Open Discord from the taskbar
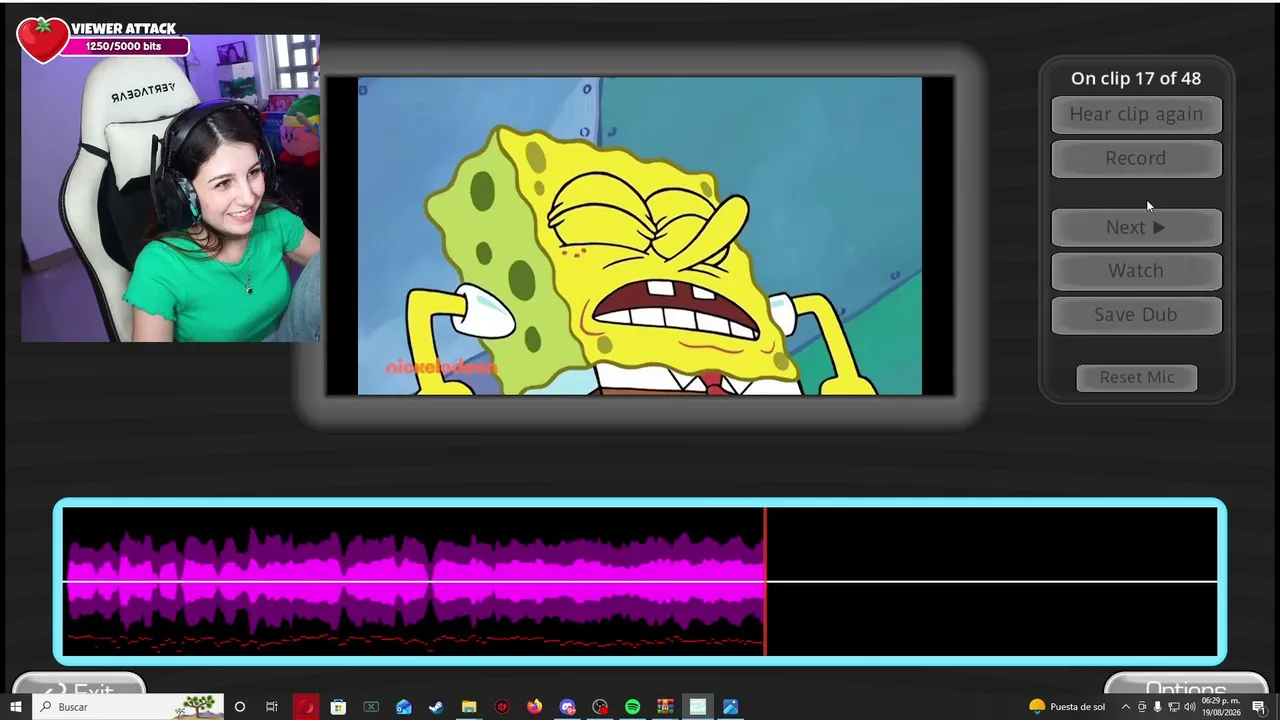 [x=567, y=707]
